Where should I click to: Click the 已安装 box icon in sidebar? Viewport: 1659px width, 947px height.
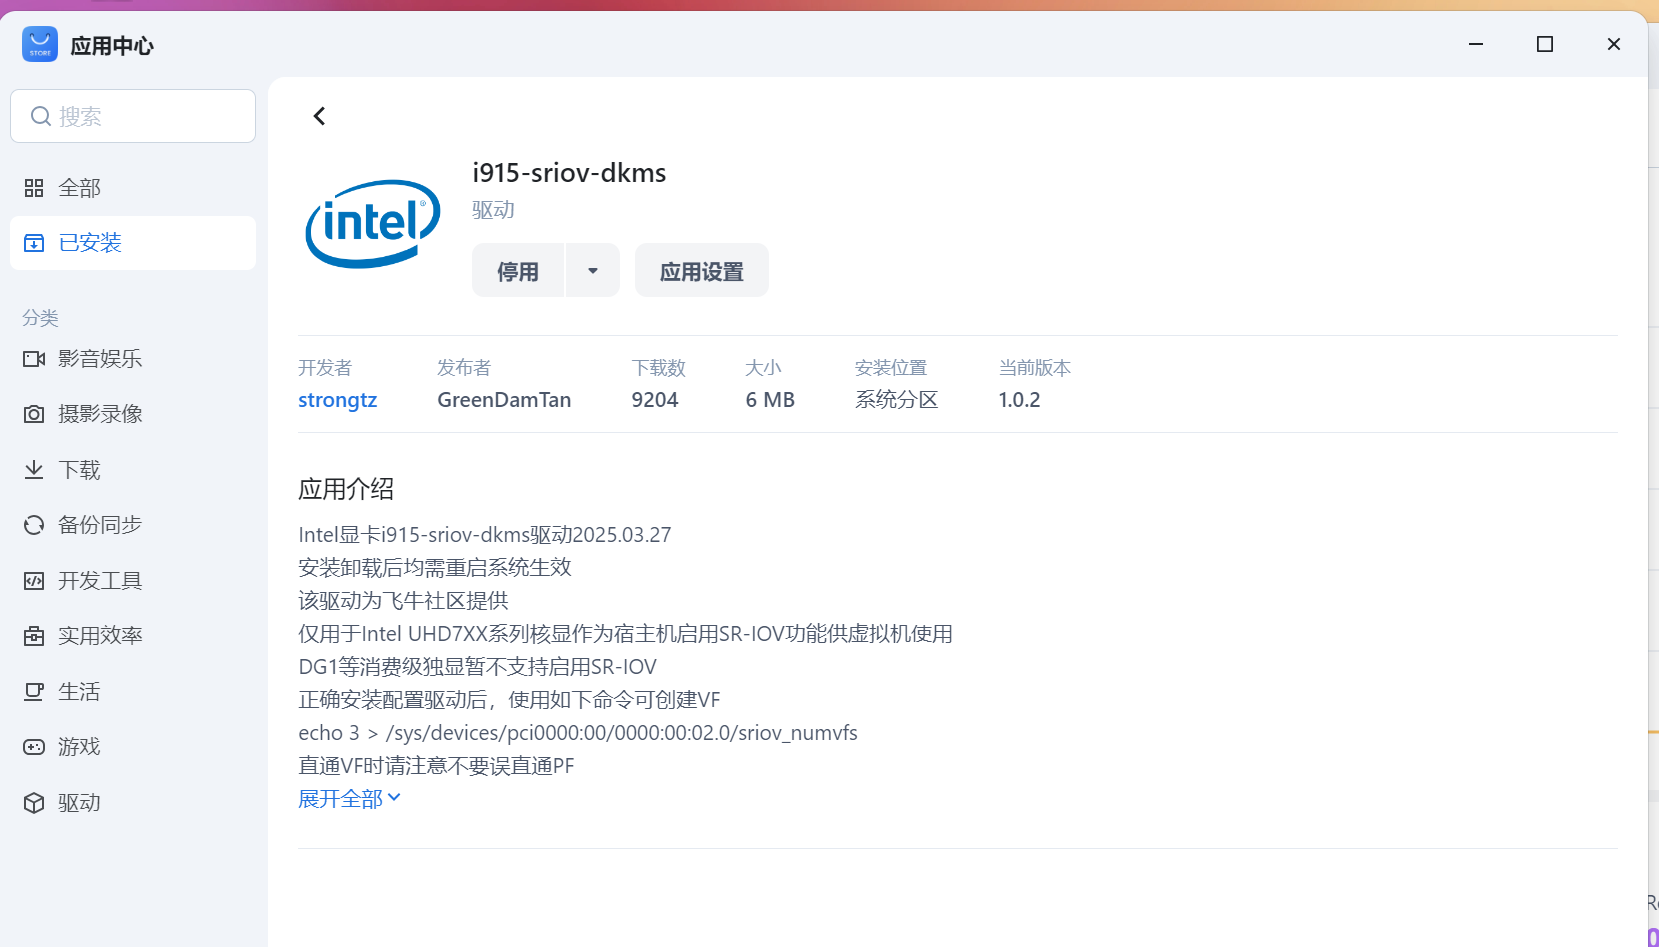click(x=34, y=243)
